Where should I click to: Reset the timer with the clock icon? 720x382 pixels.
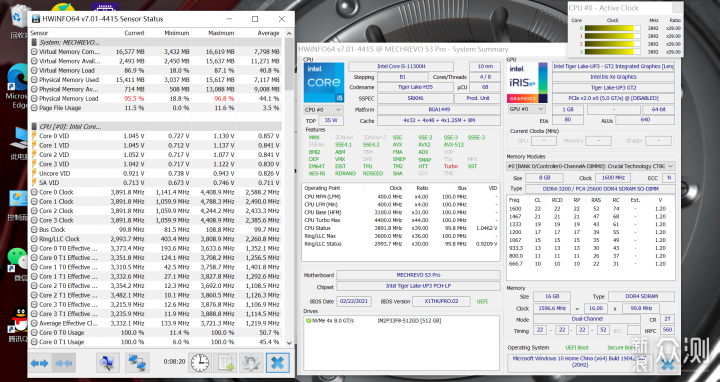pyautogui.click(x=200, y=363)
